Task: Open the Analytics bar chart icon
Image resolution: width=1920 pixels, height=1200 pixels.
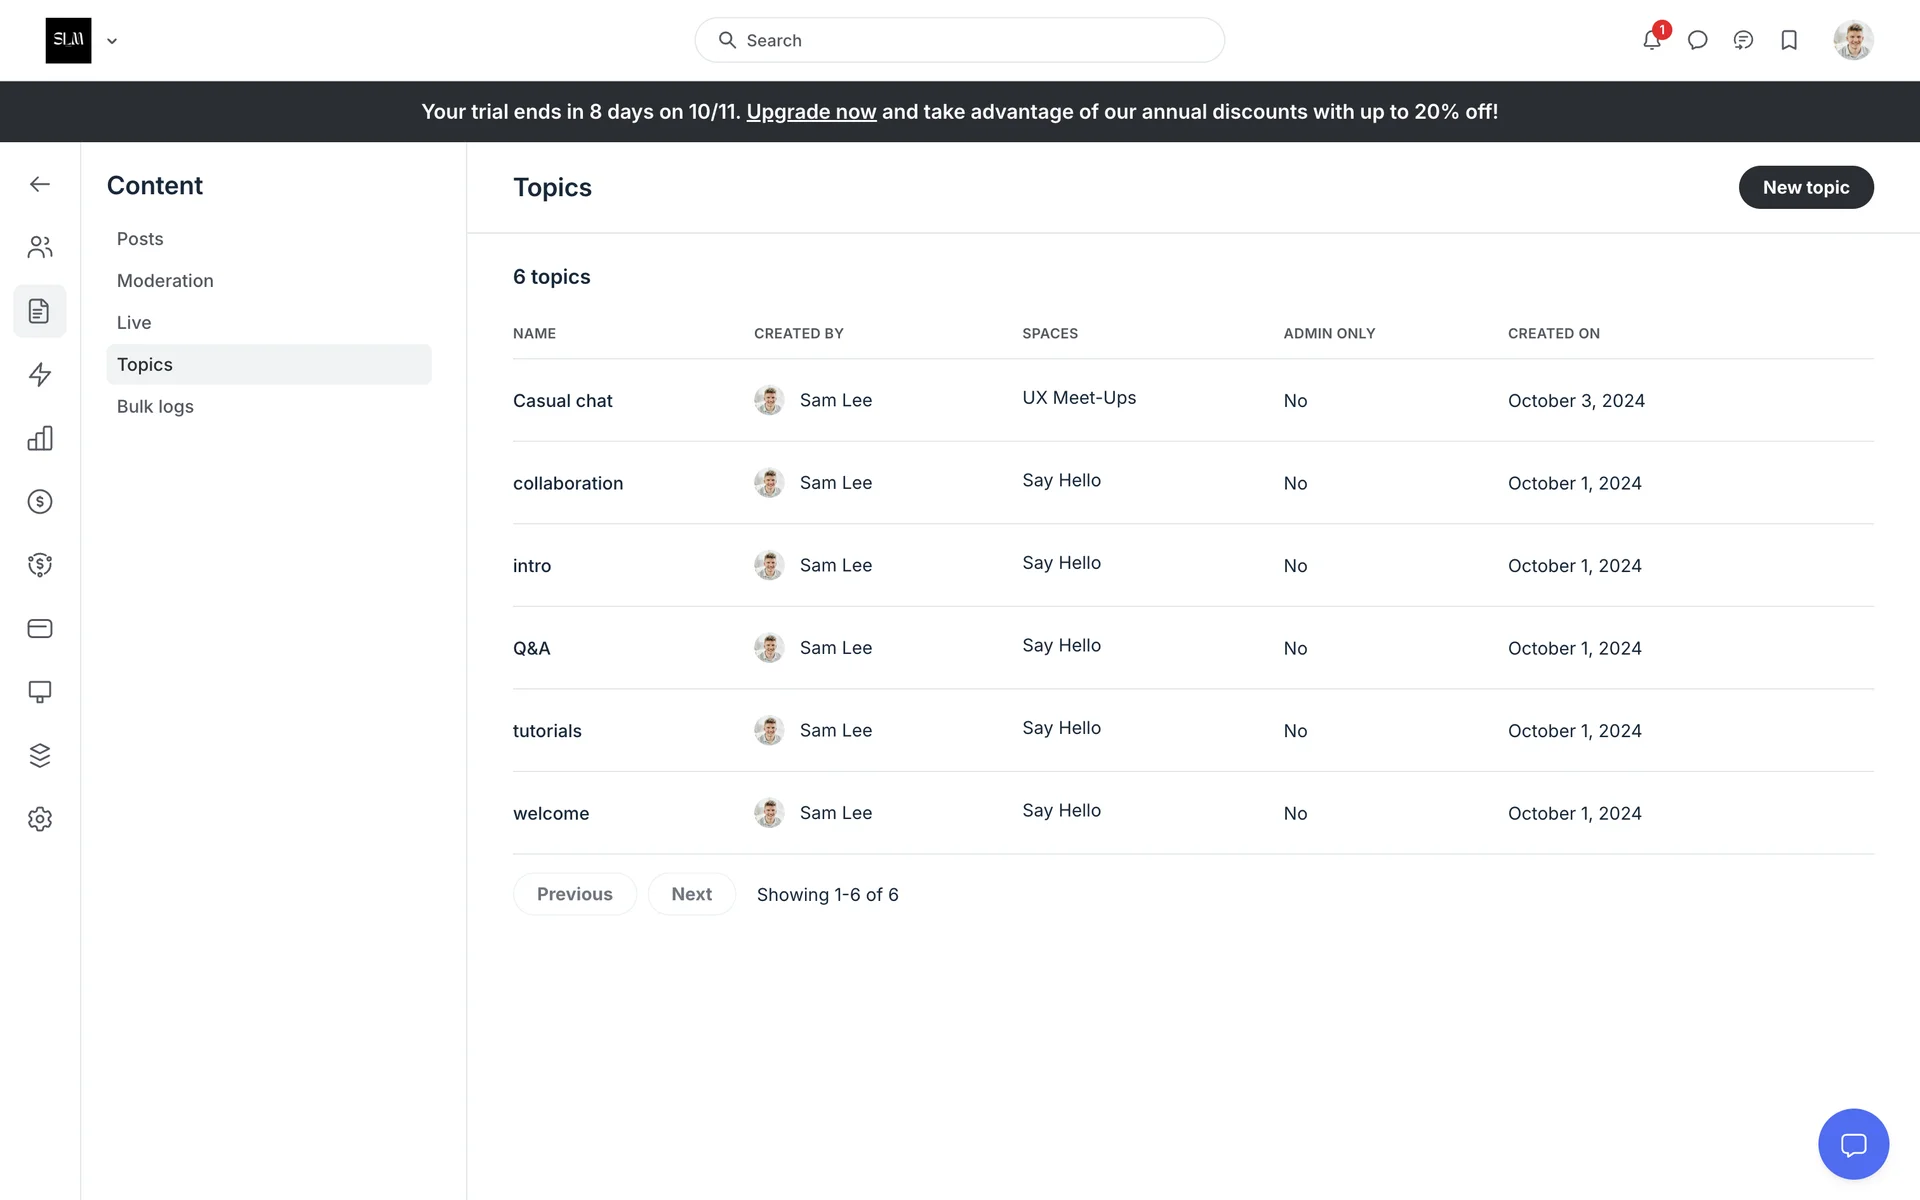Action: click(x=40, y=438)
